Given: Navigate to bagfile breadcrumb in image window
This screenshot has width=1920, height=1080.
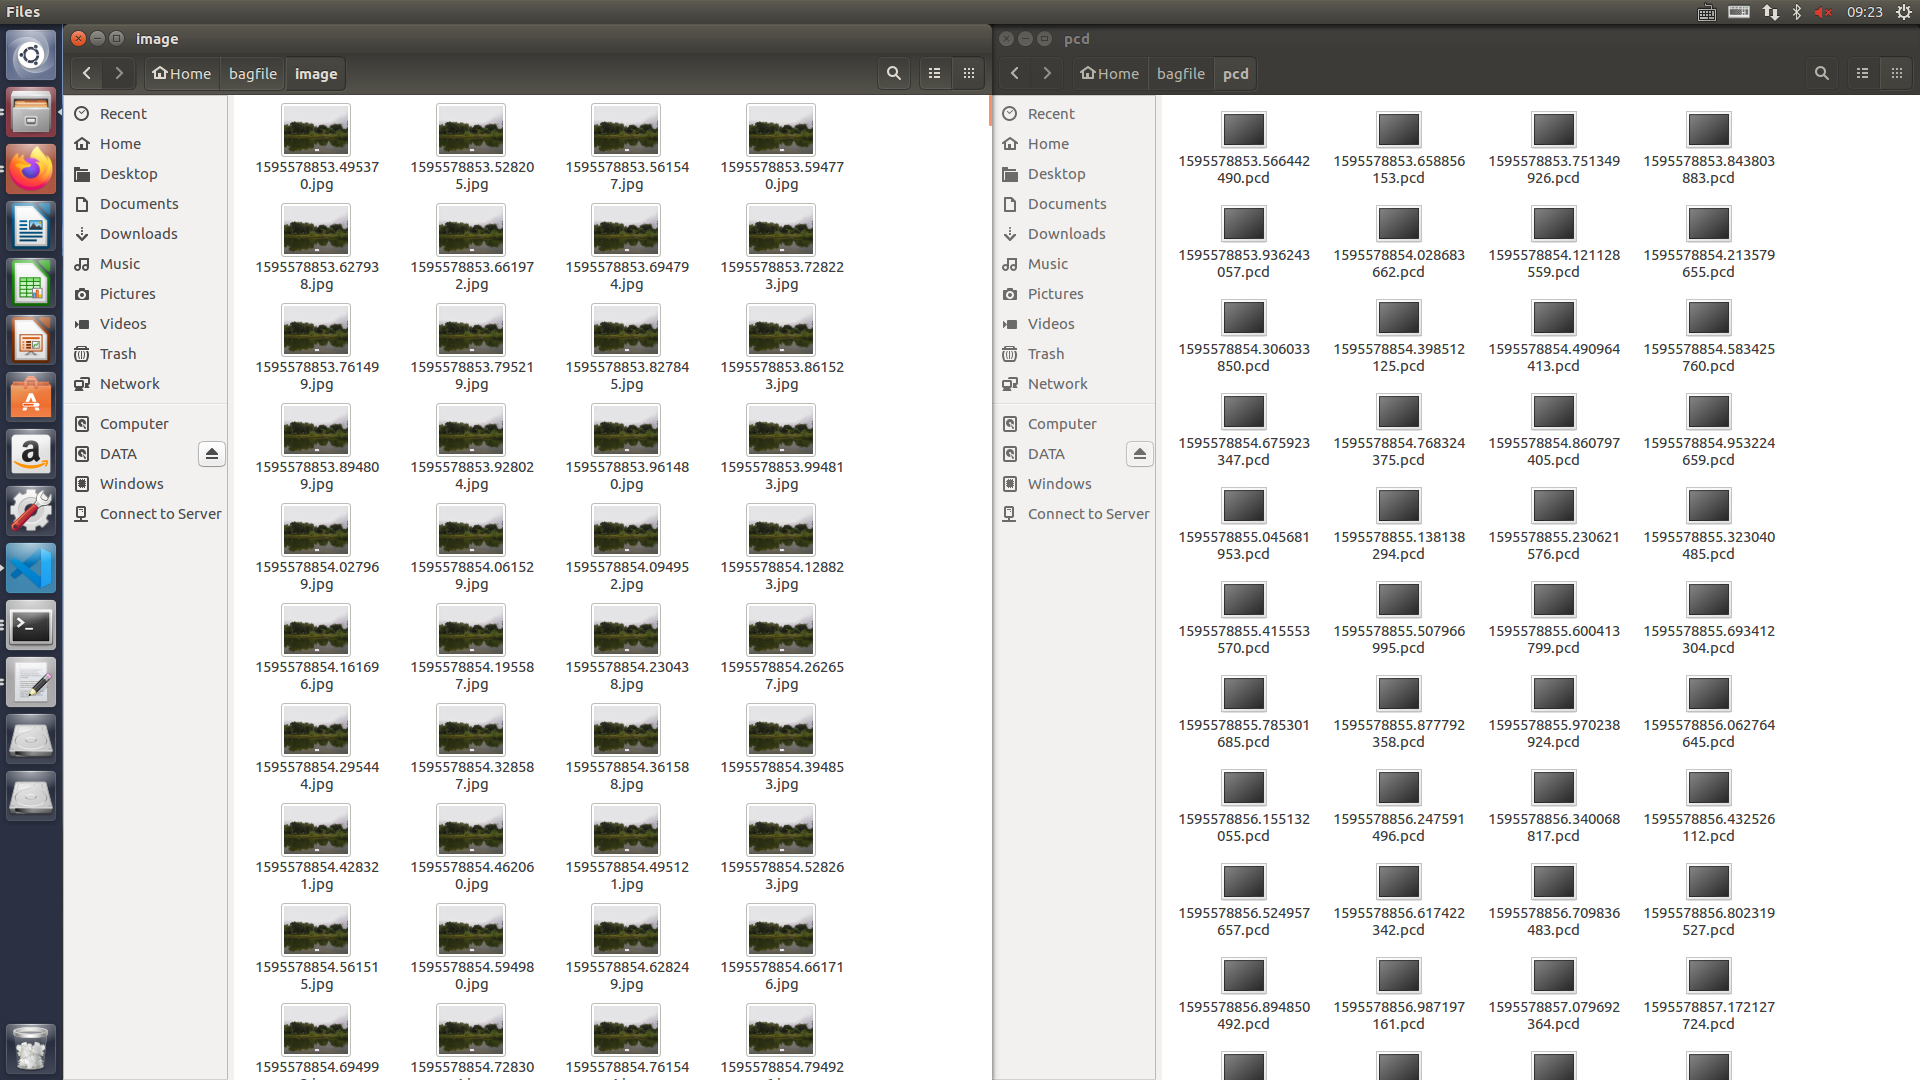Looking at the screenshot, I should (x=252, y=73).
